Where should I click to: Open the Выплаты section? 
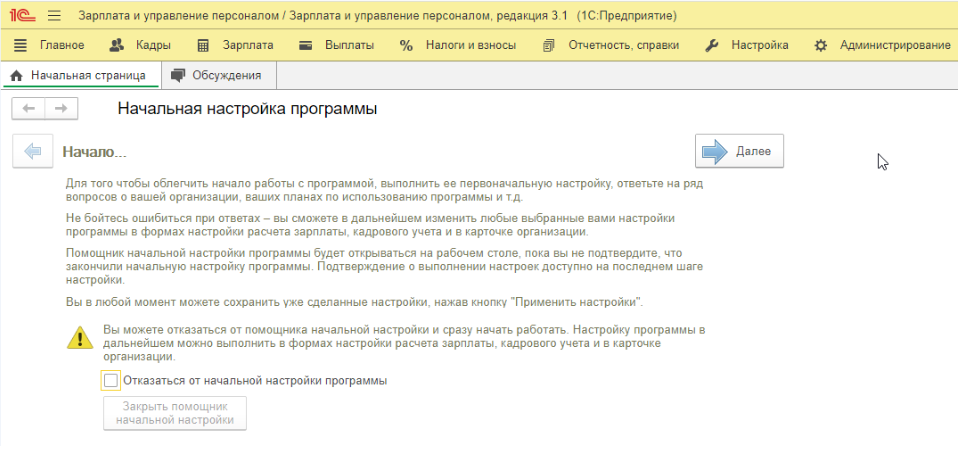click(337, 45)
